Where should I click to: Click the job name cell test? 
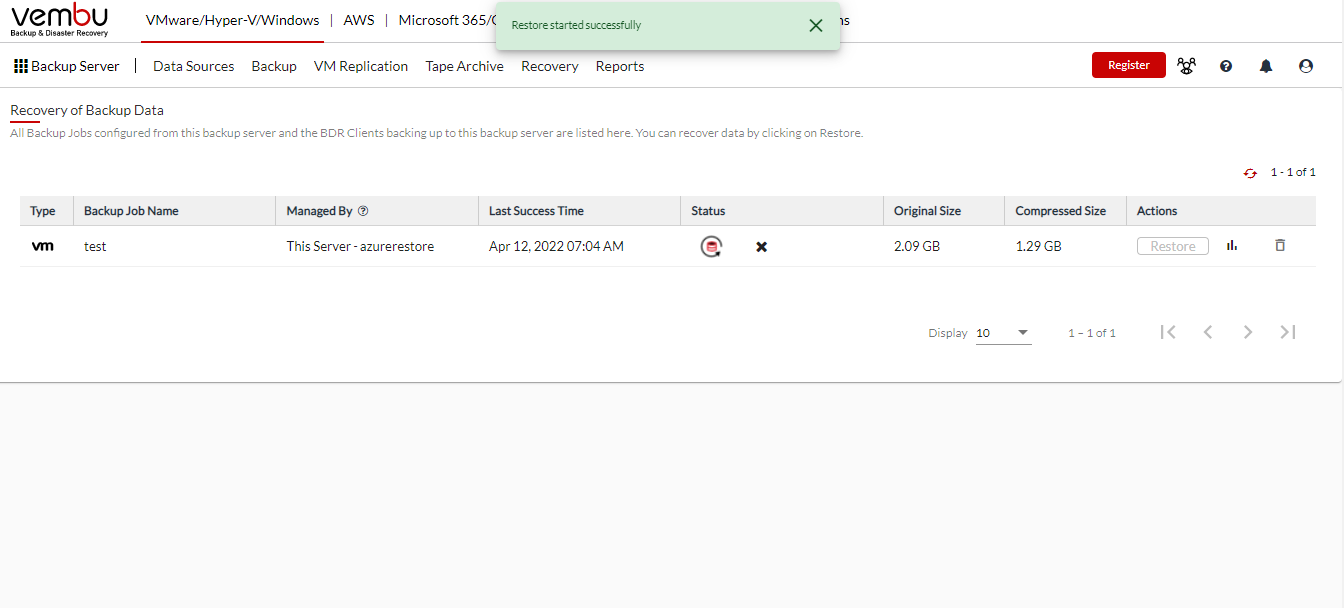95,246
